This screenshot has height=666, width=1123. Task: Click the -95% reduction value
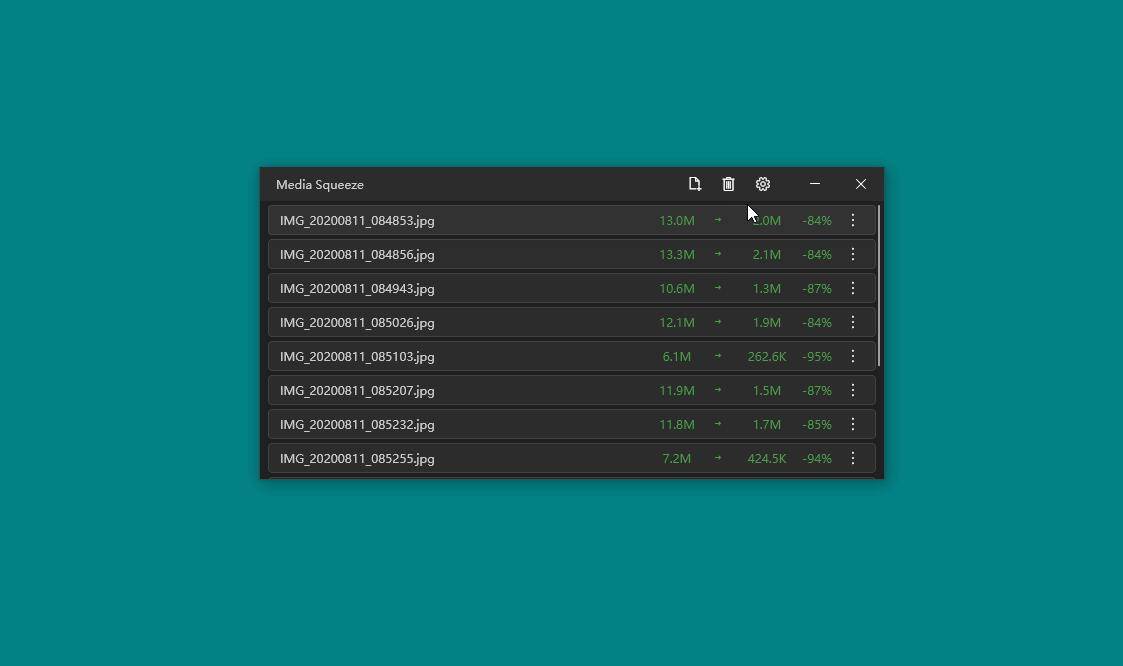pyautogui.click(x=817, y=357)
